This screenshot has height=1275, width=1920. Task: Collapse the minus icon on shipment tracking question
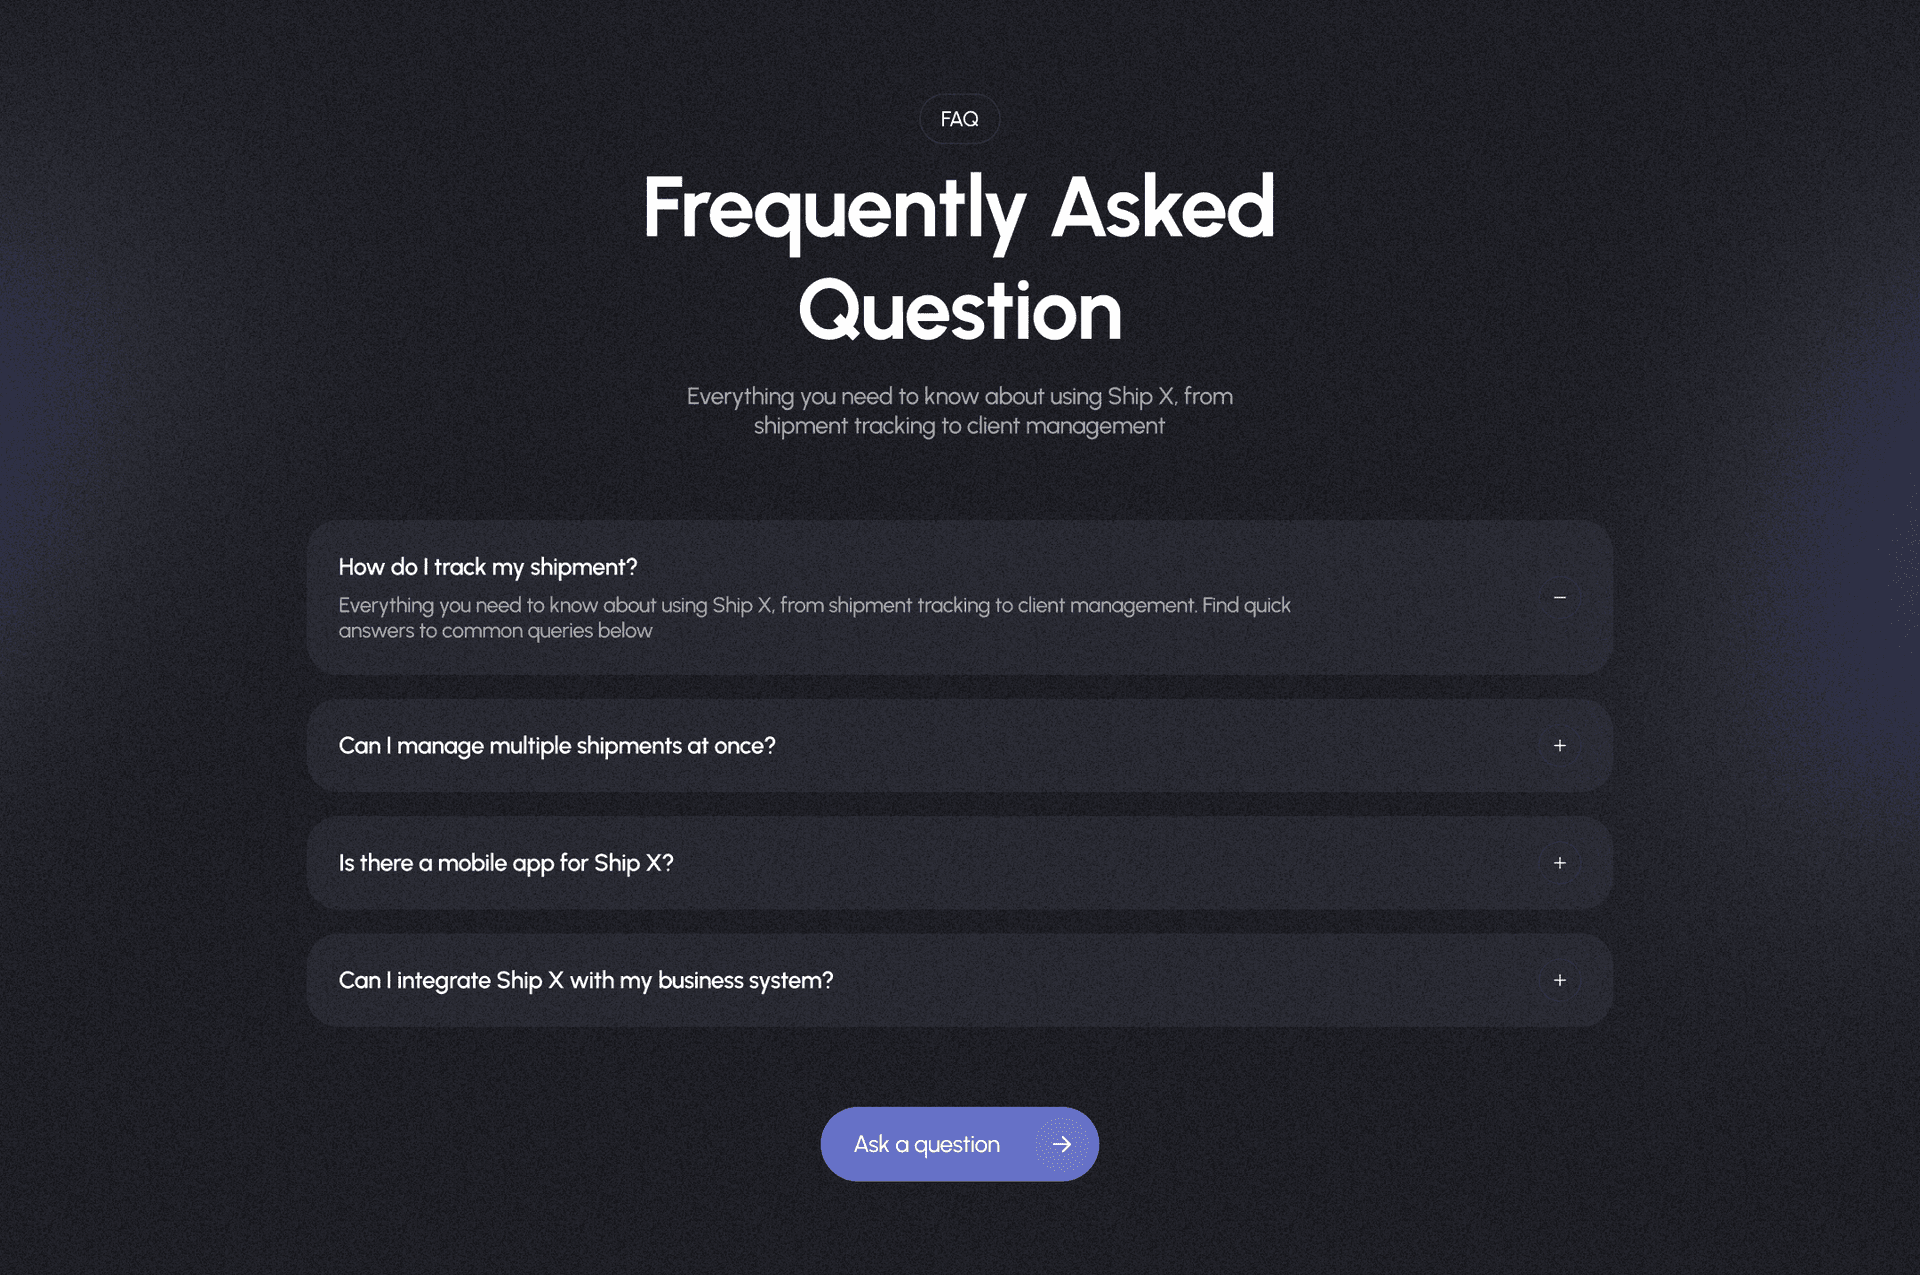point(1559,597)
